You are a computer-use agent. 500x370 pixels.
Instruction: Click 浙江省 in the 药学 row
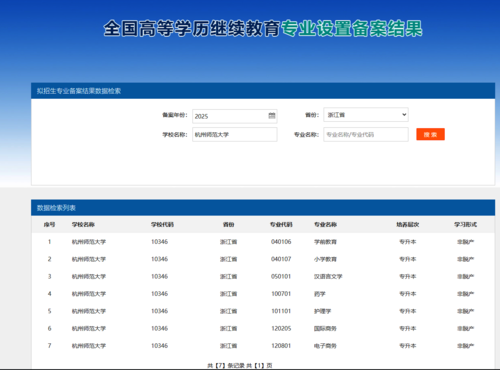(x=228, y=294)
